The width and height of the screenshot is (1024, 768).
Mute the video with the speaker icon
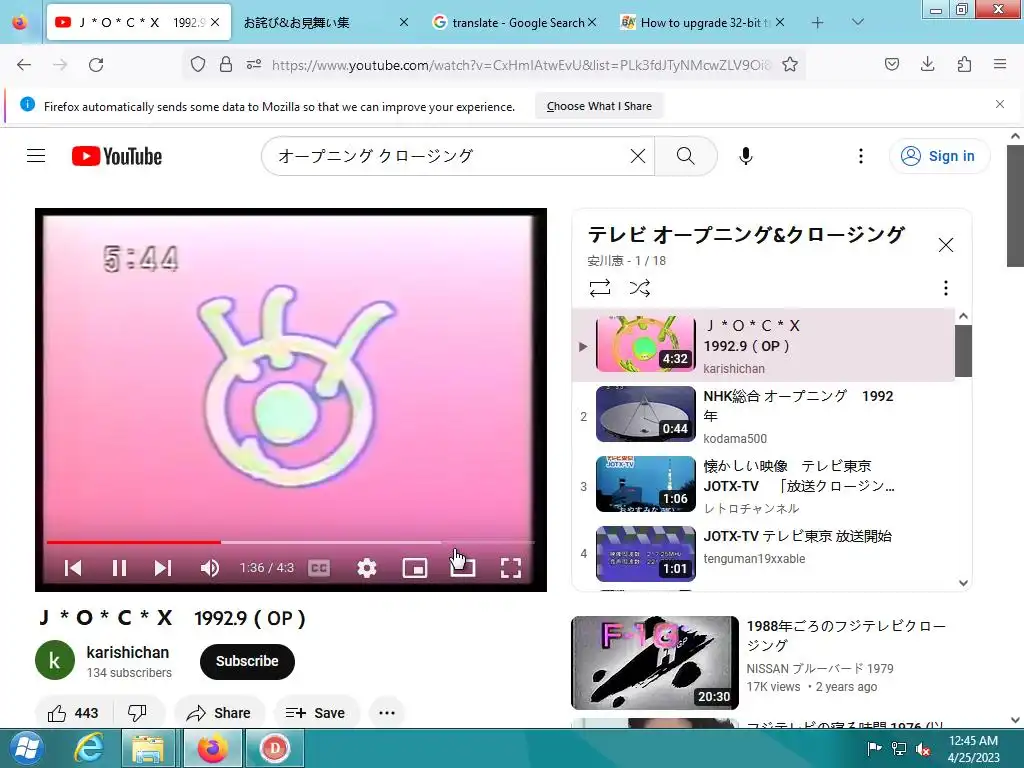(x=209, y=568)
